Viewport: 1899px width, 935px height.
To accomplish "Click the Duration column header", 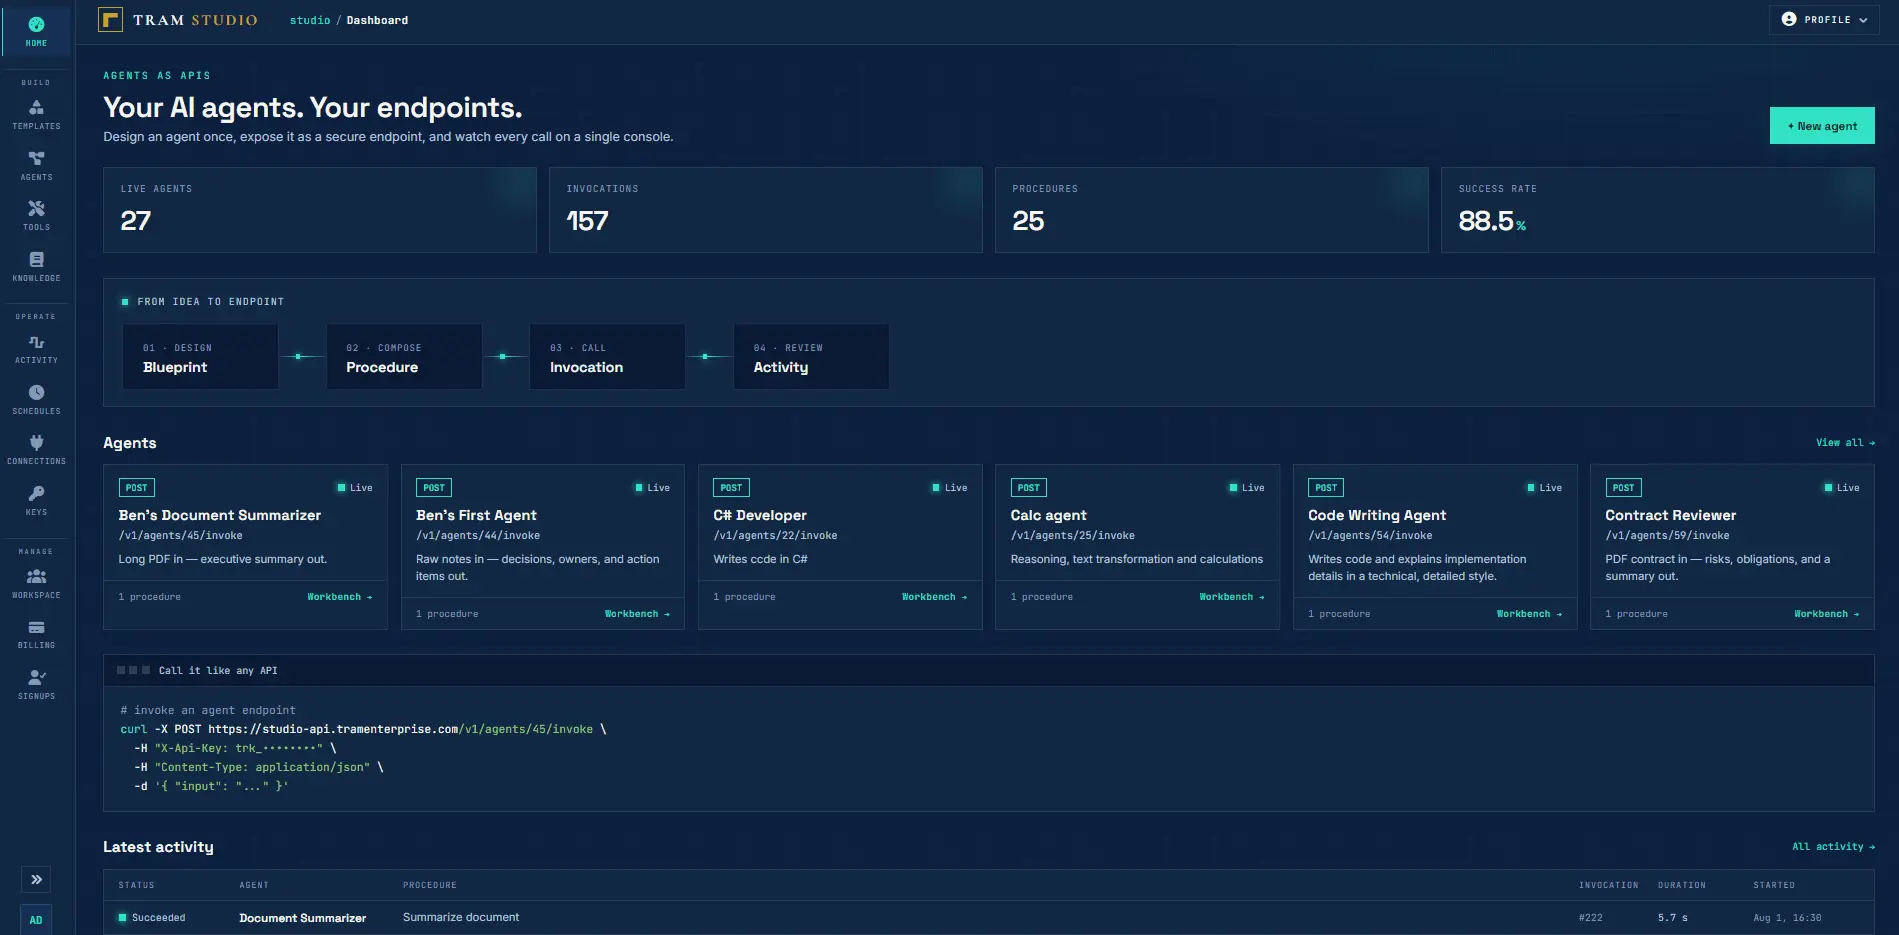I will tap(1682, 885).
